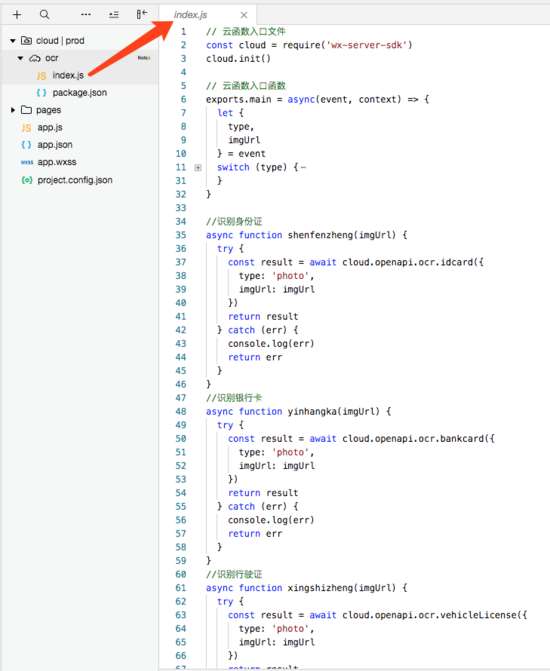Collapse the ocr cloud function folder
Viewport: 550px width, 671px height.
[x=20, y=58]
